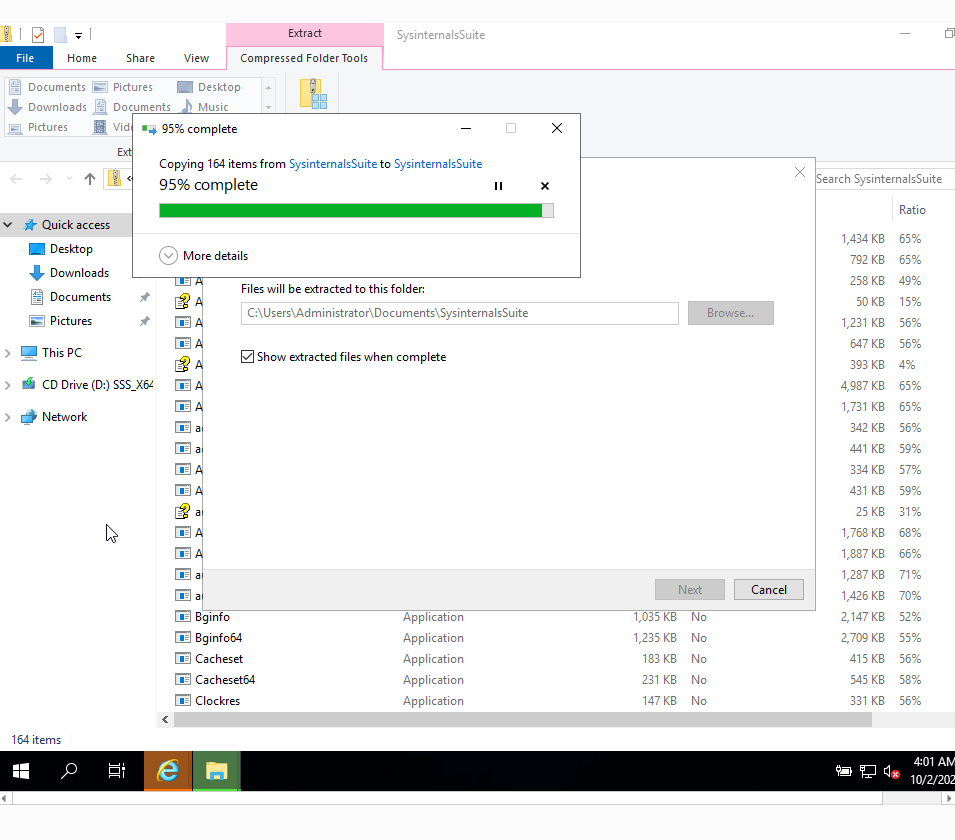
Task: Cancel the copy with the X icon
Action: [544, 186]
